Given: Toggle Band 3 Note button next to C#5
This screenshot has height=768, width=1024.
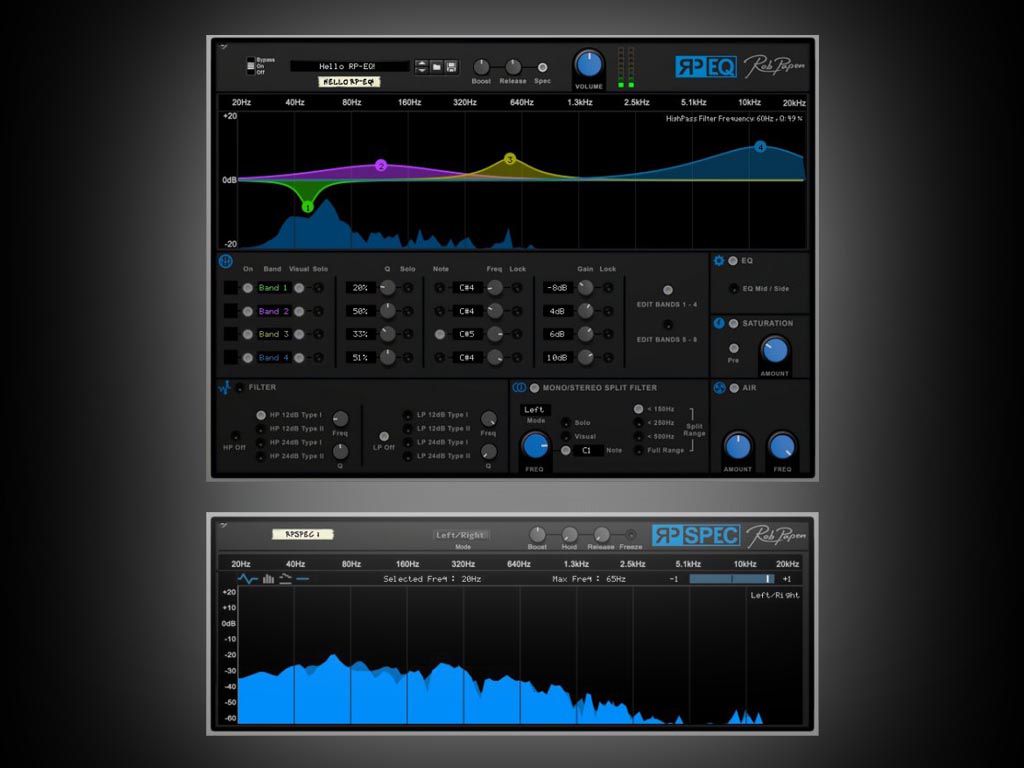Looking at the screenshot, I should (x=440, y=334).
